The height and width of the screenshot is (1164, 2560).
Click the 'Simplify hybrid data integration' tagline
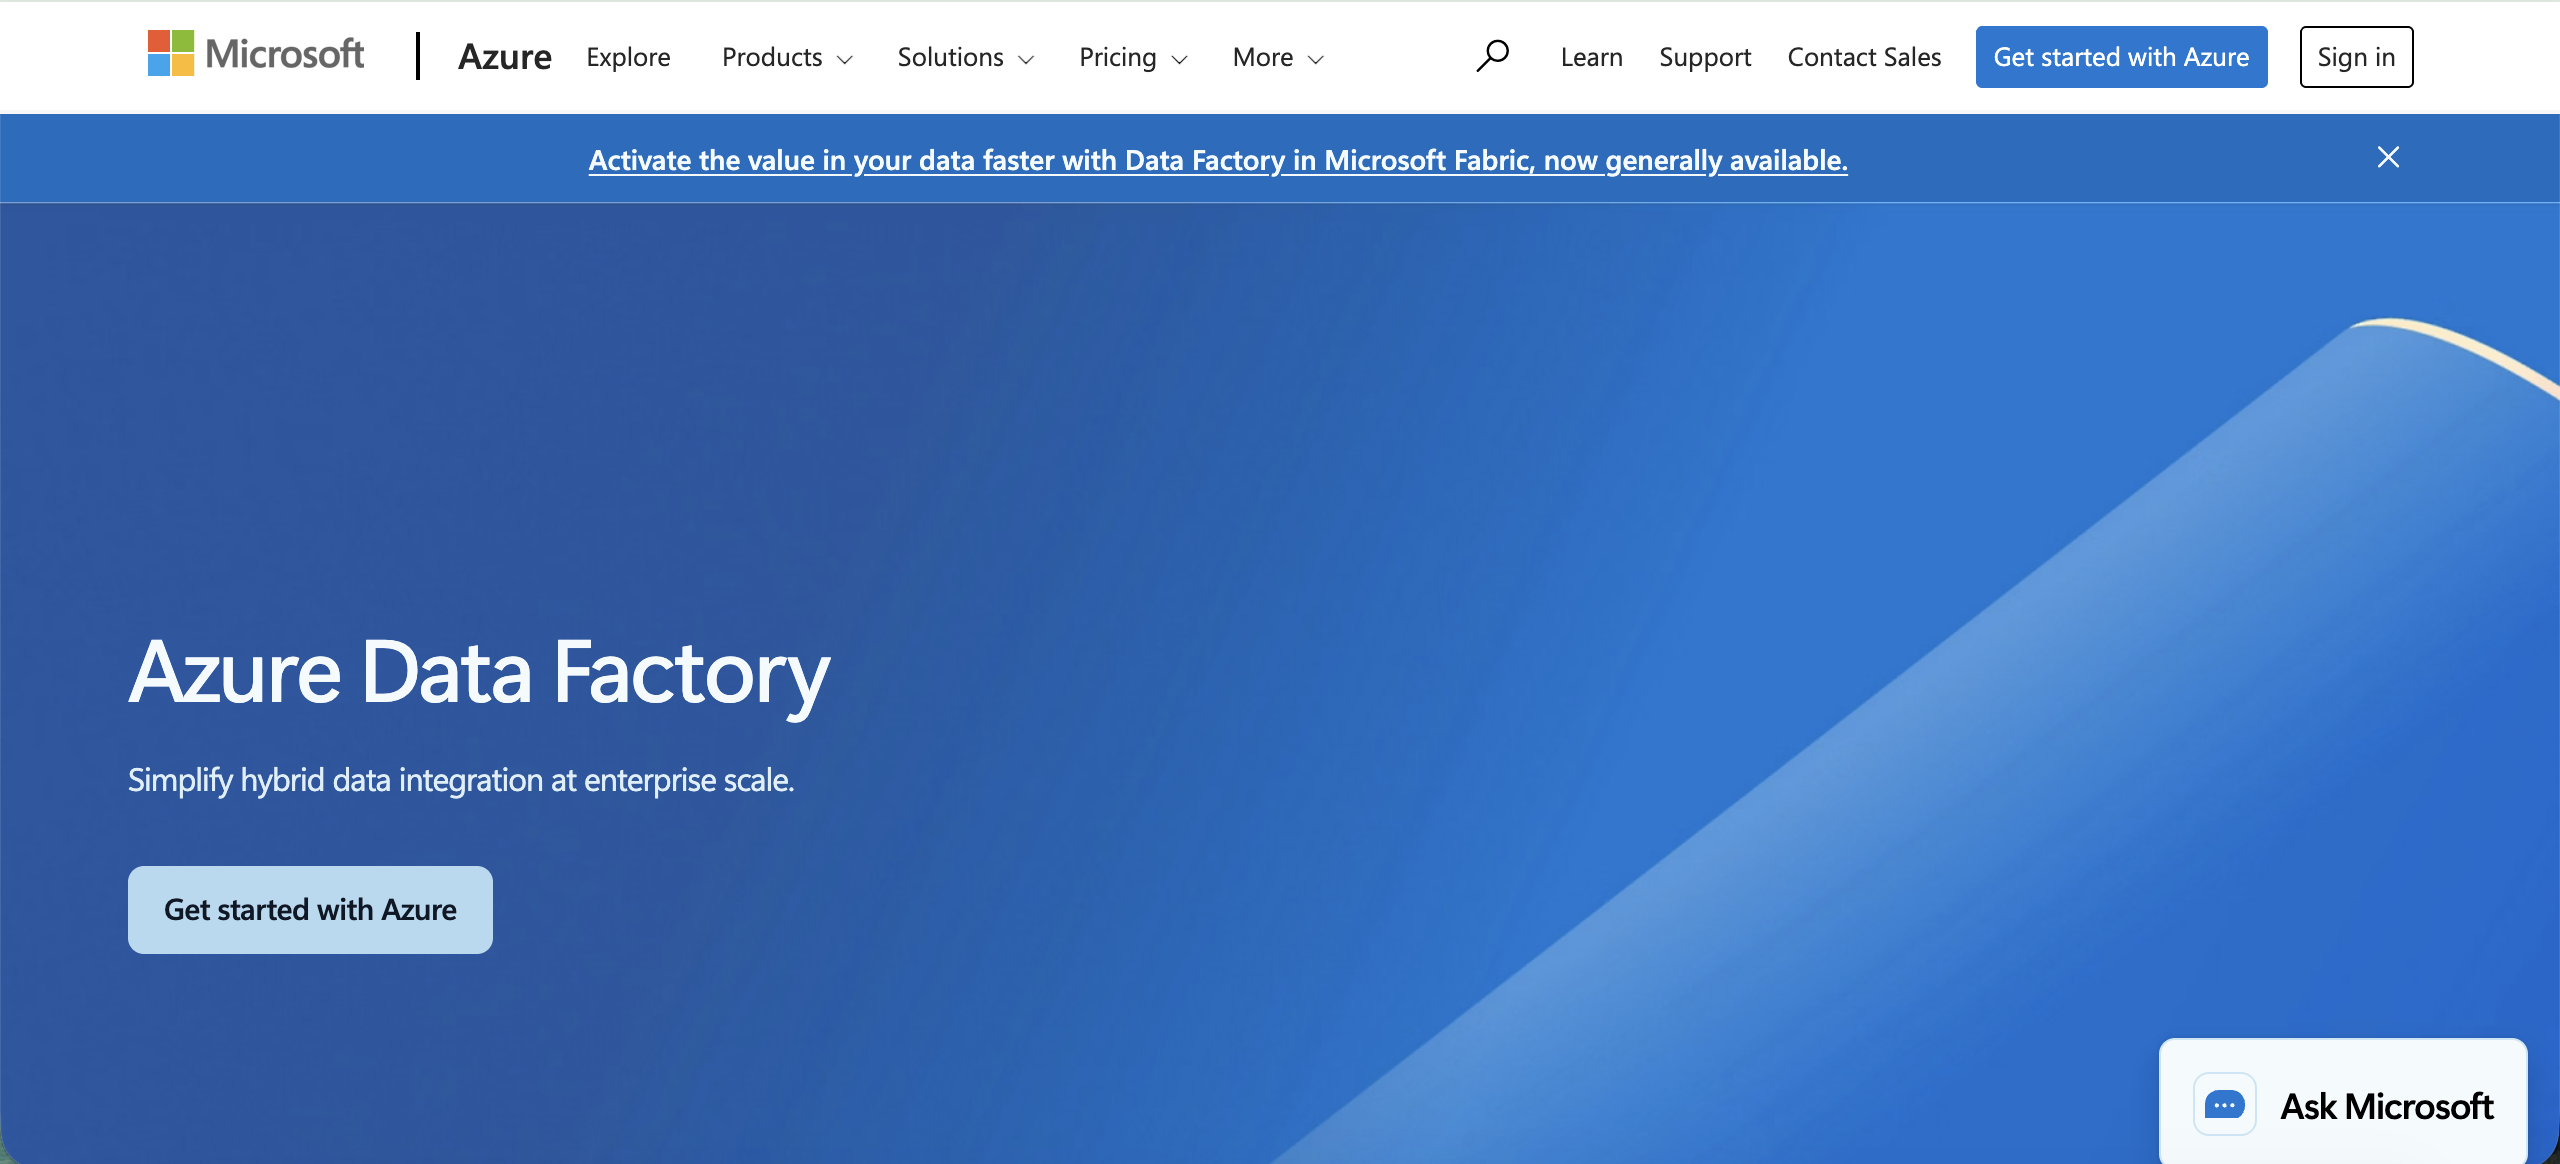pyautogui.click(x=461, y=780)
